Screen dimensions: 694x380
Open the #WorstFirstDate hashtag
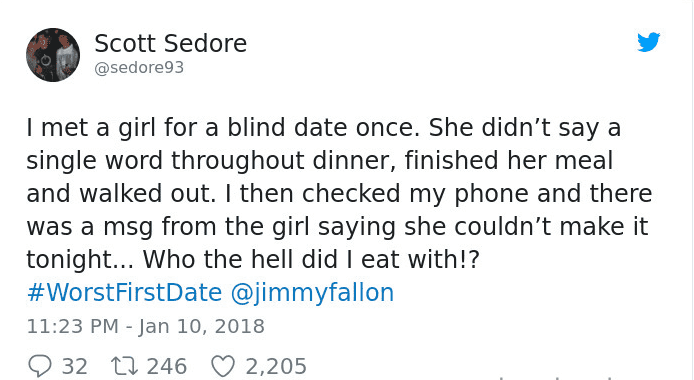coord(124,292)
